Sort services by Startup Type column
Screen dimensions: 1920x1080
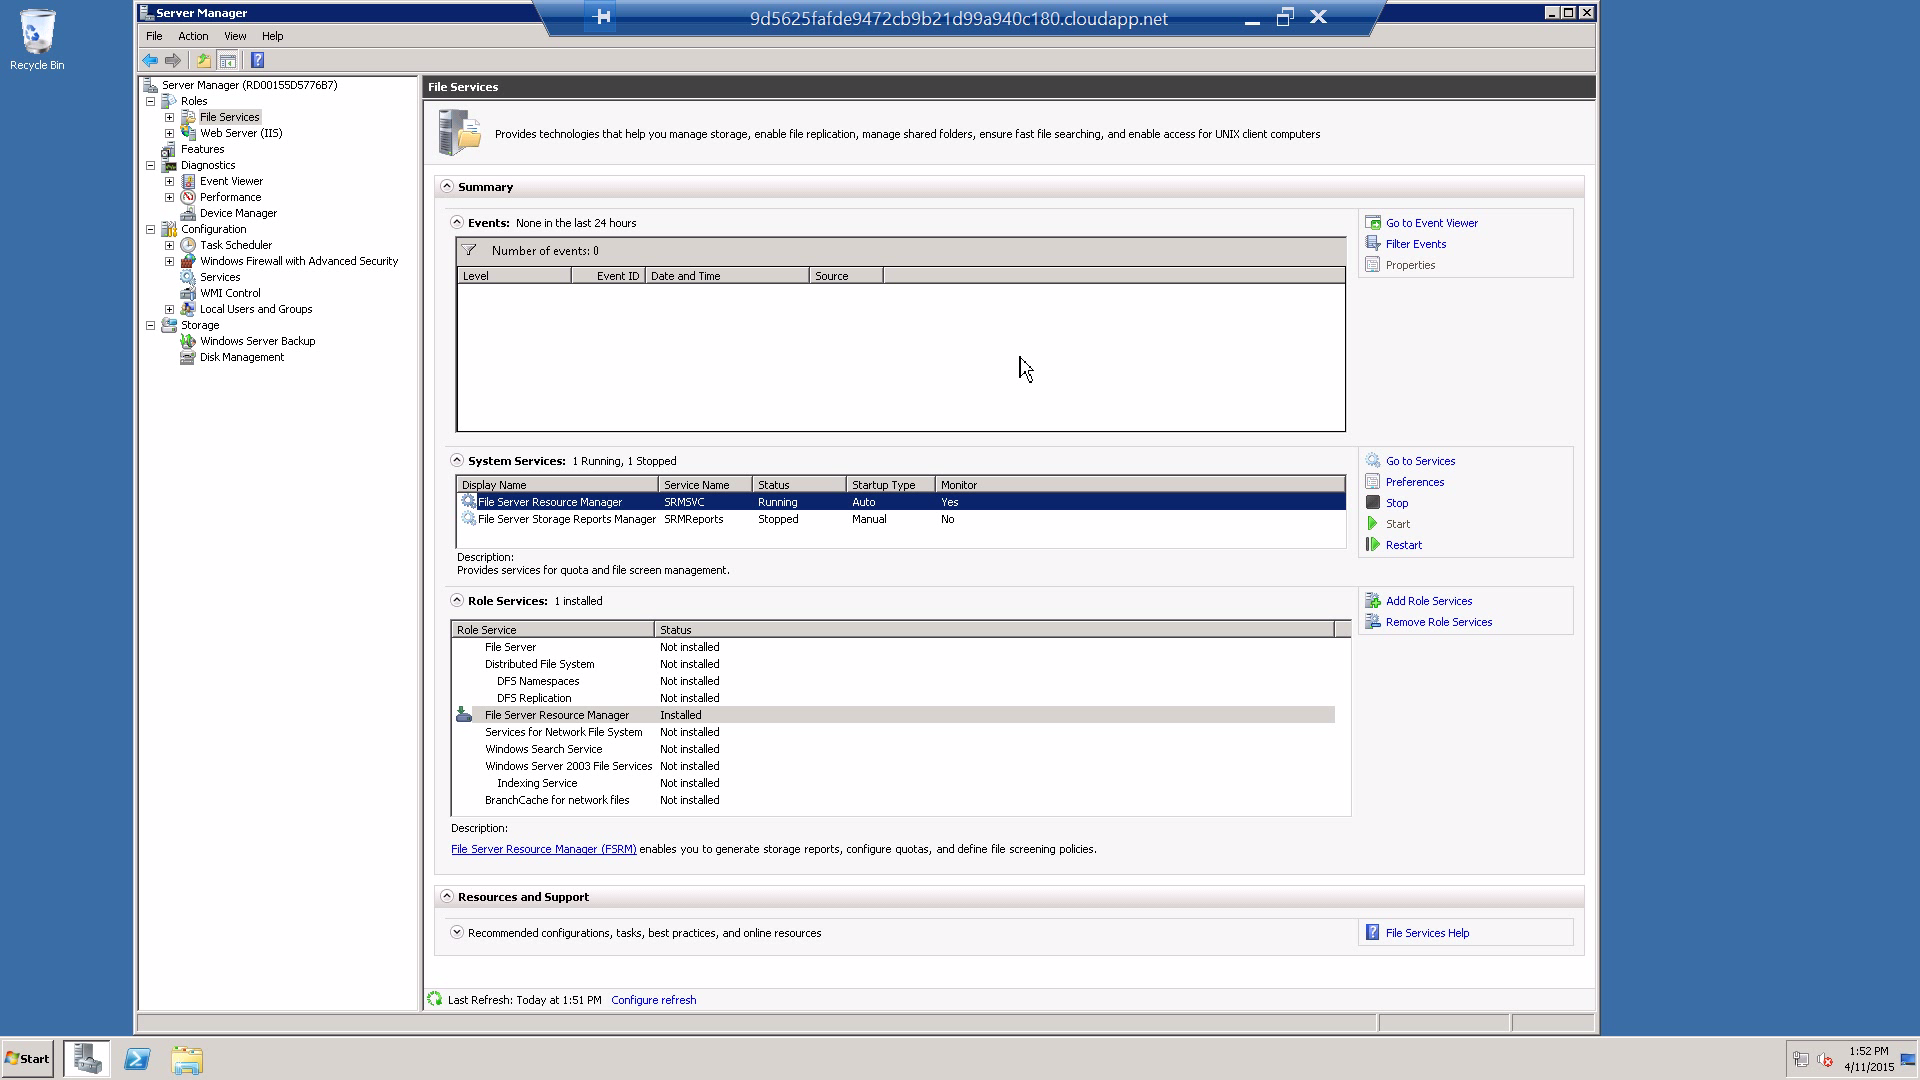pyautogui.click(x=890, y=485)
